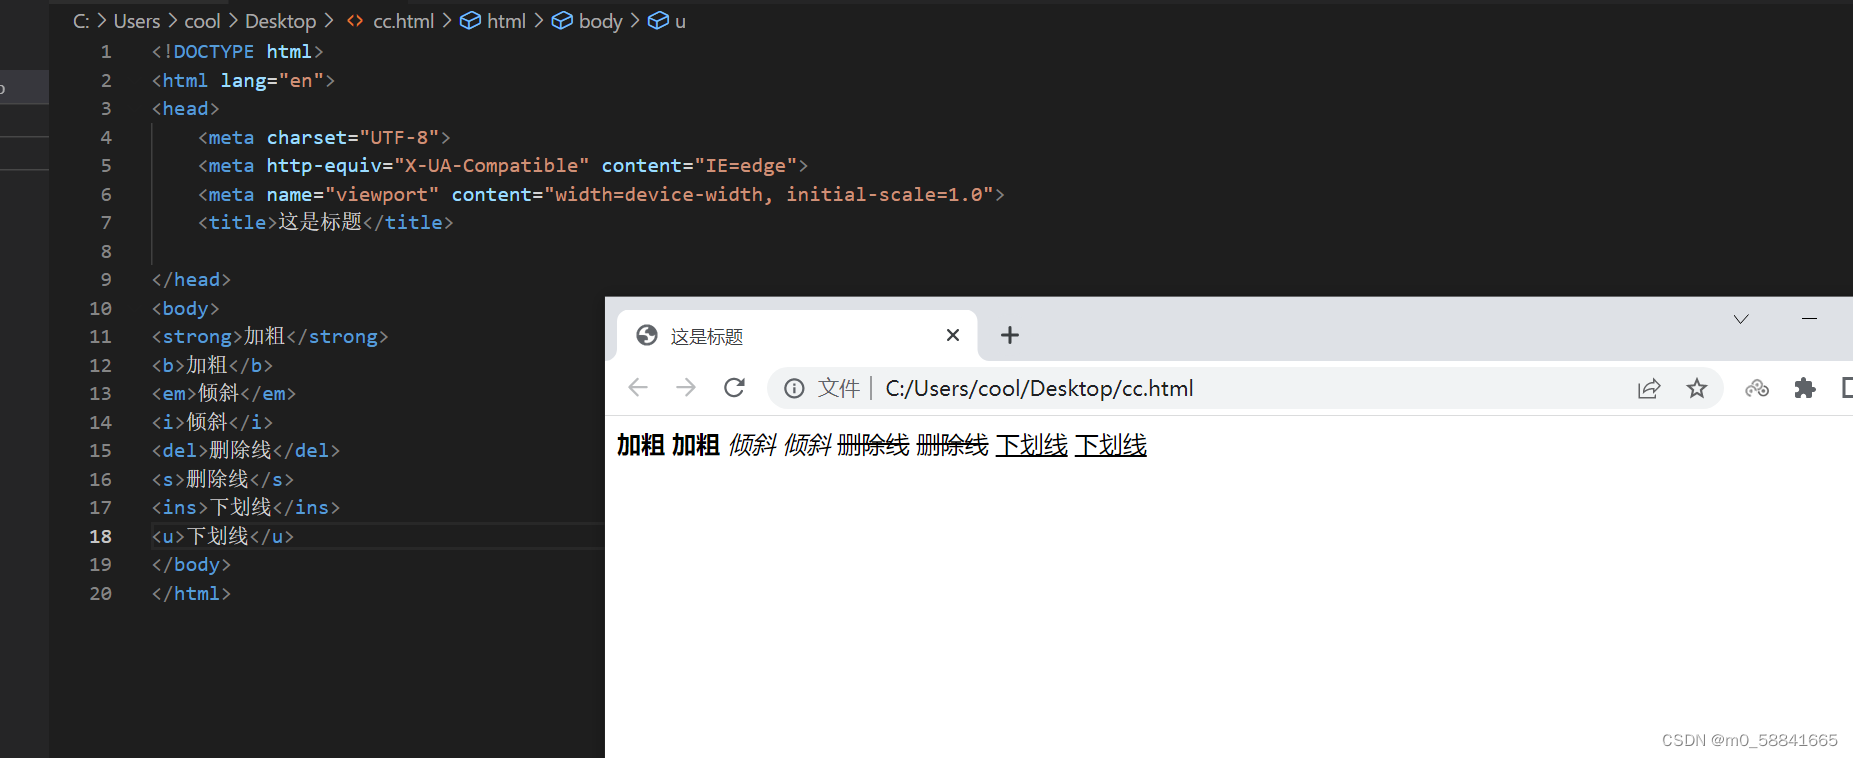Click the last underlined 下划线 text
Image resolution: width=1853 pixels, height=758 pixels.
pyautogui.click(x=1111, y=445)
